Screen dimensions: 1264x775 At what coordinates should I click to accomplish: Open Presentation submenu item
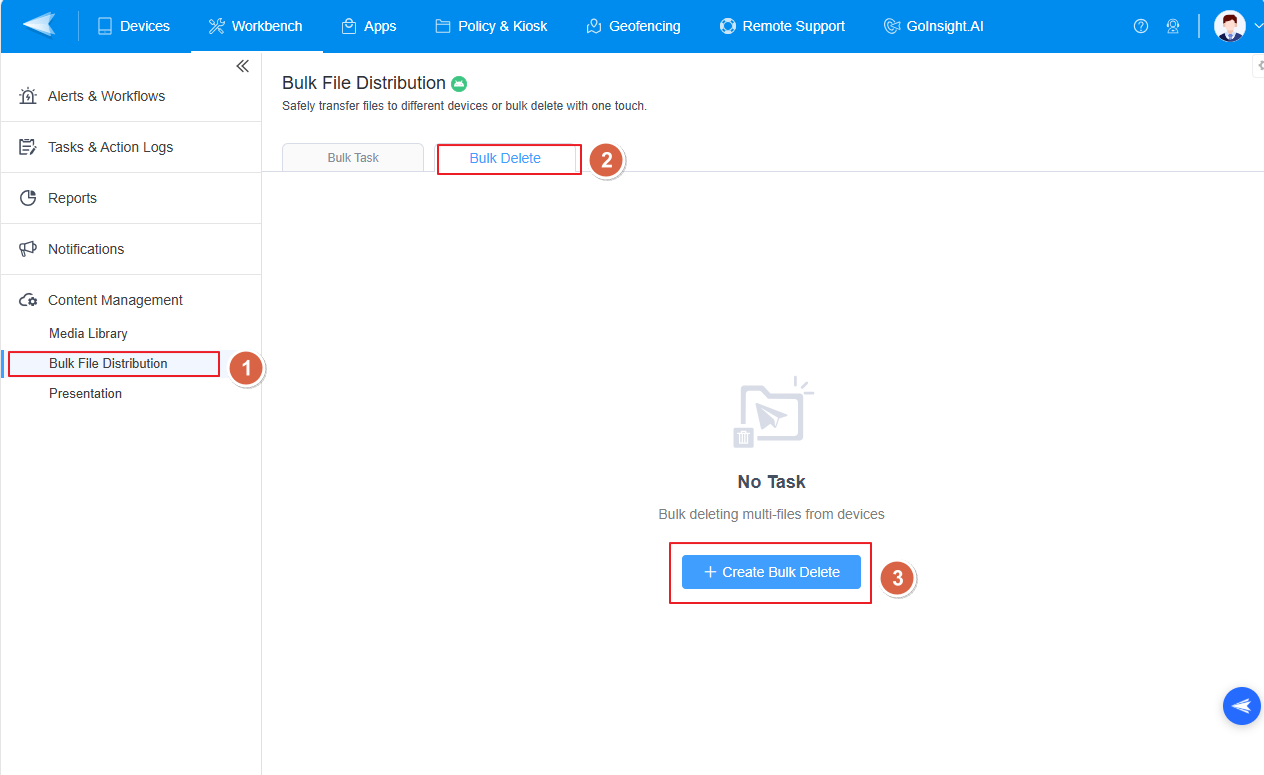tap(85, 393)
